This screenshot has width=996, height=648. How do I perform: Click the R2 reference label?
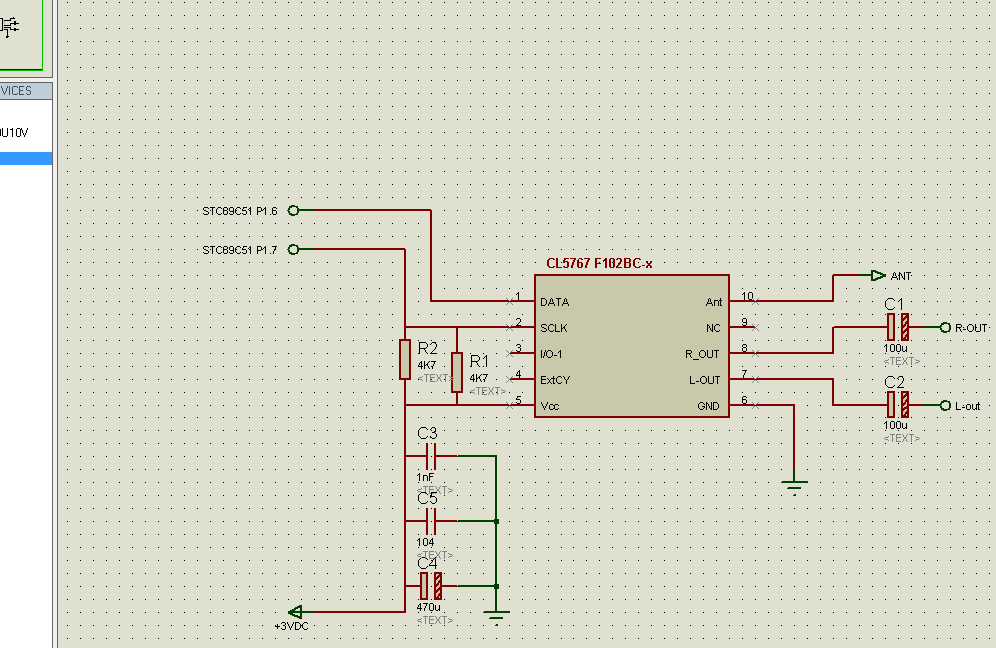click(427, 348)
